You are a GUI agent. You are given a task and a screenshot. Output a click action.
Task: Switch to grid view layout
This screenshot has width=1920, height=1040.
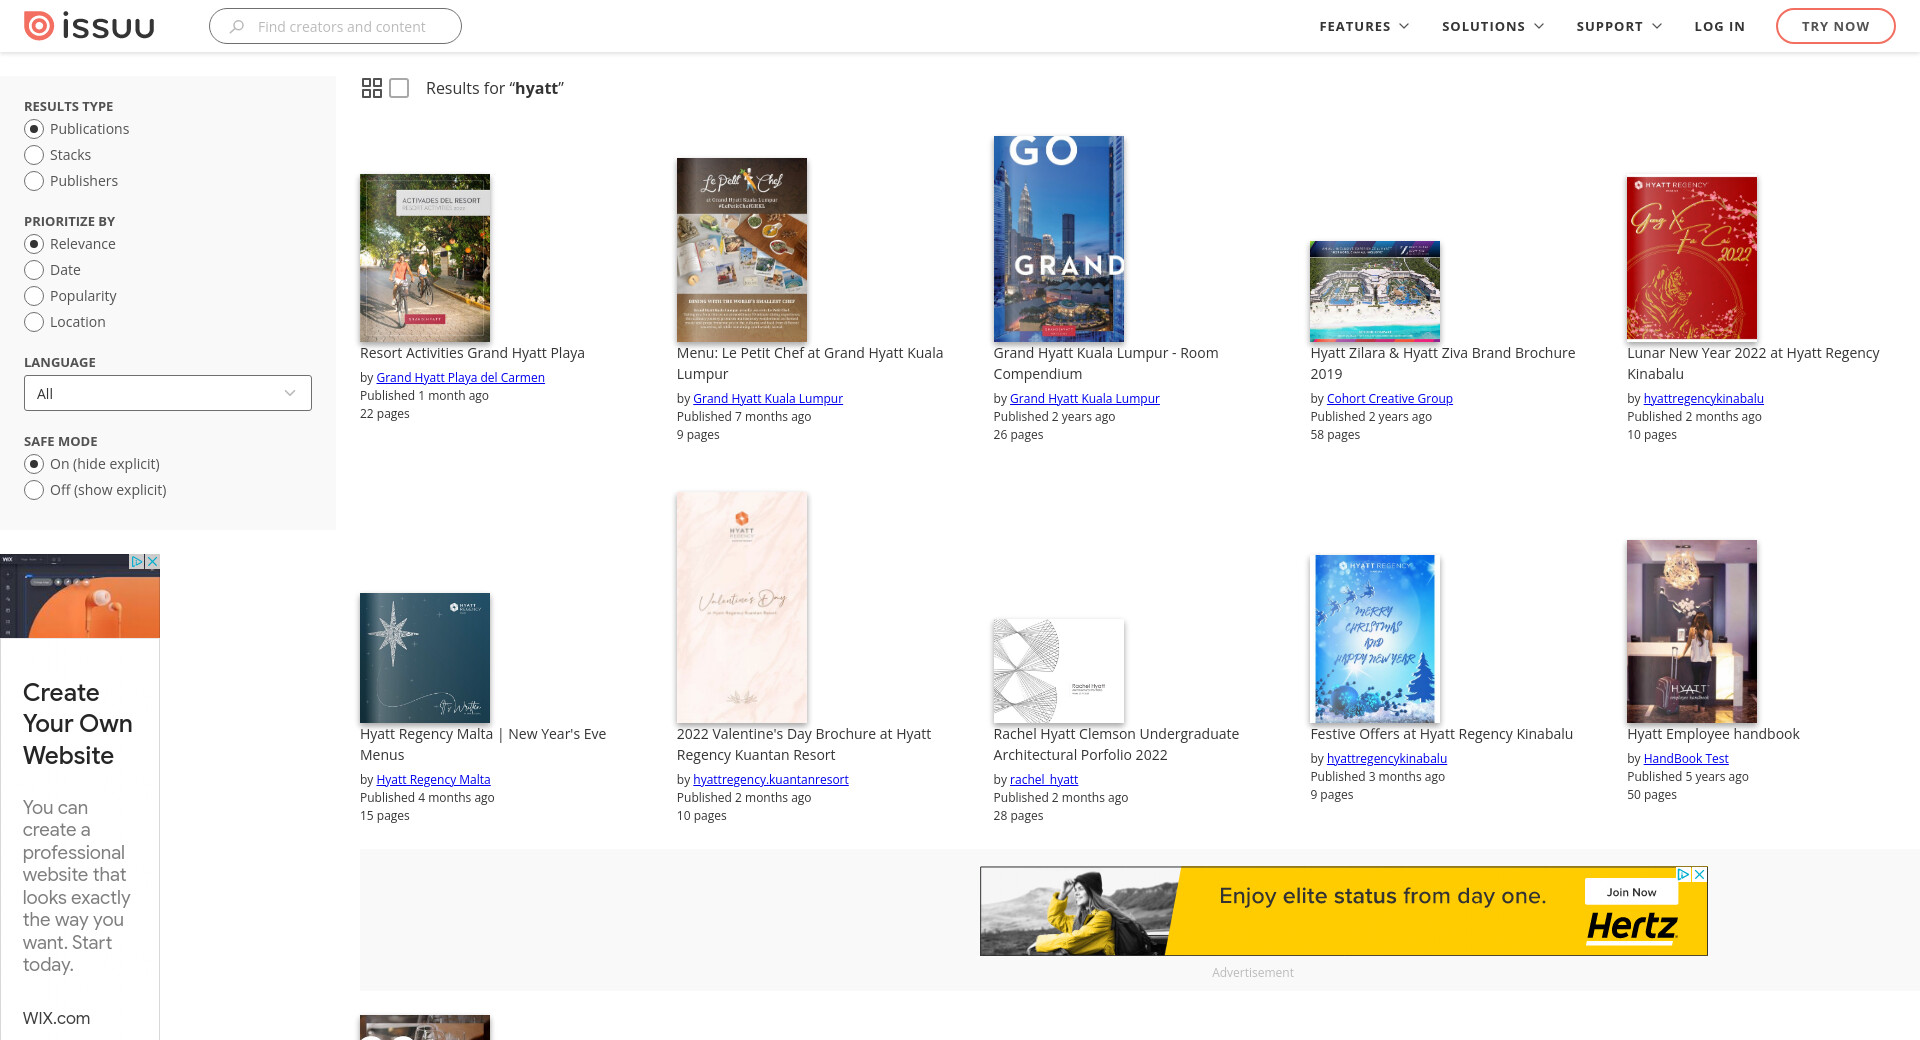click(x=371, y=88)
